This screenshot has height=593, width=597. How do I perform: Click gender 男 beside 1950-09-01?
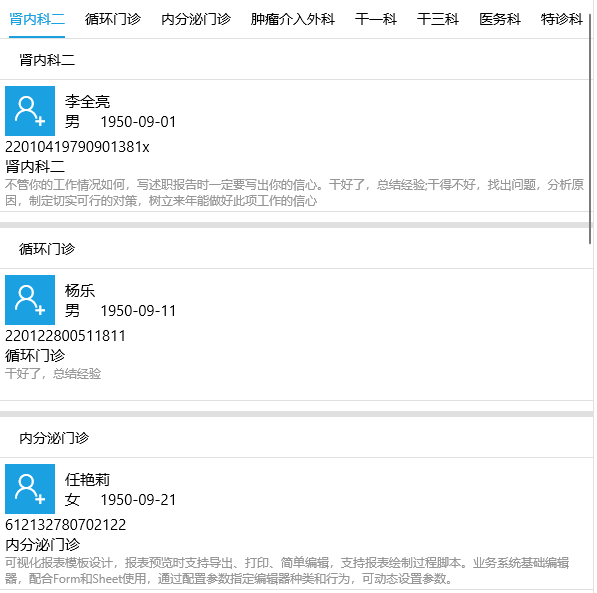coord(72,122)
